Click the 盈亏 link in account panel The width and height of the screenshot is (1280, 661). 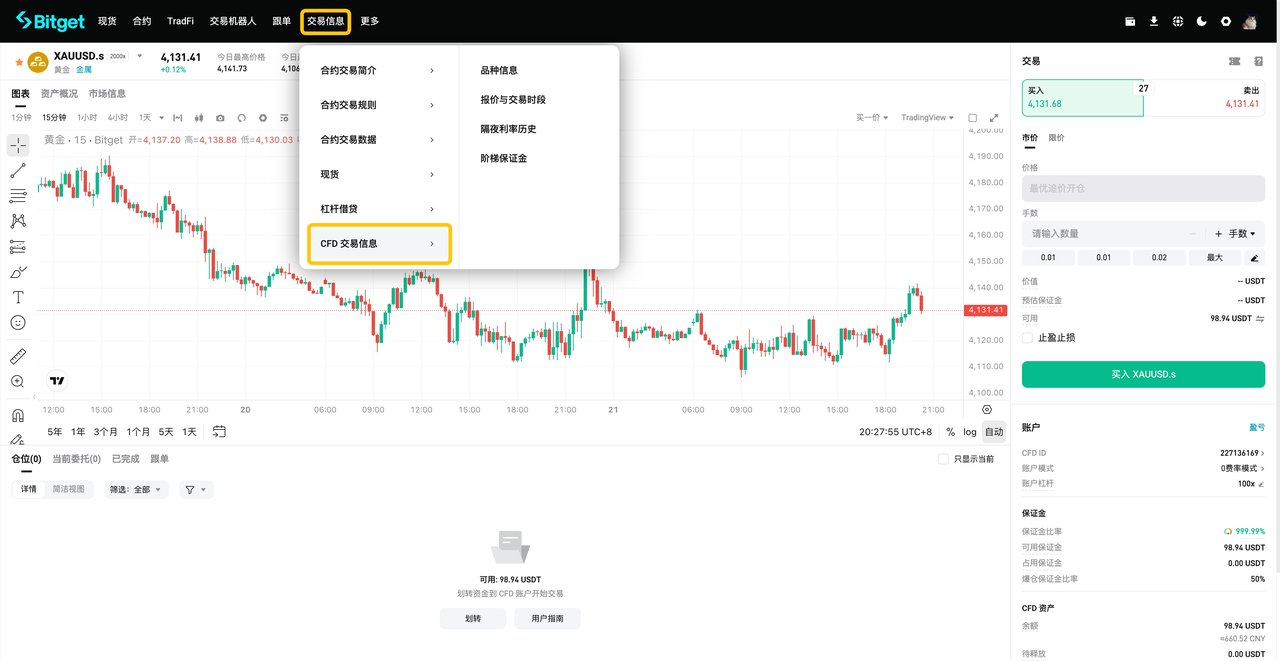coord(1257,428)
